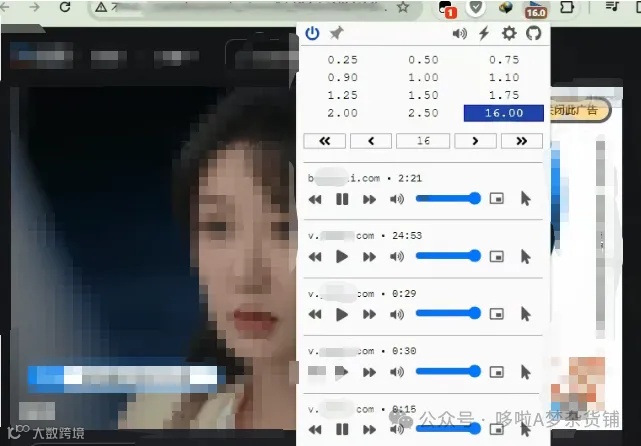Mute the 0:30 video
Viewport: 641px width, 446px height.
coord(397,372)
